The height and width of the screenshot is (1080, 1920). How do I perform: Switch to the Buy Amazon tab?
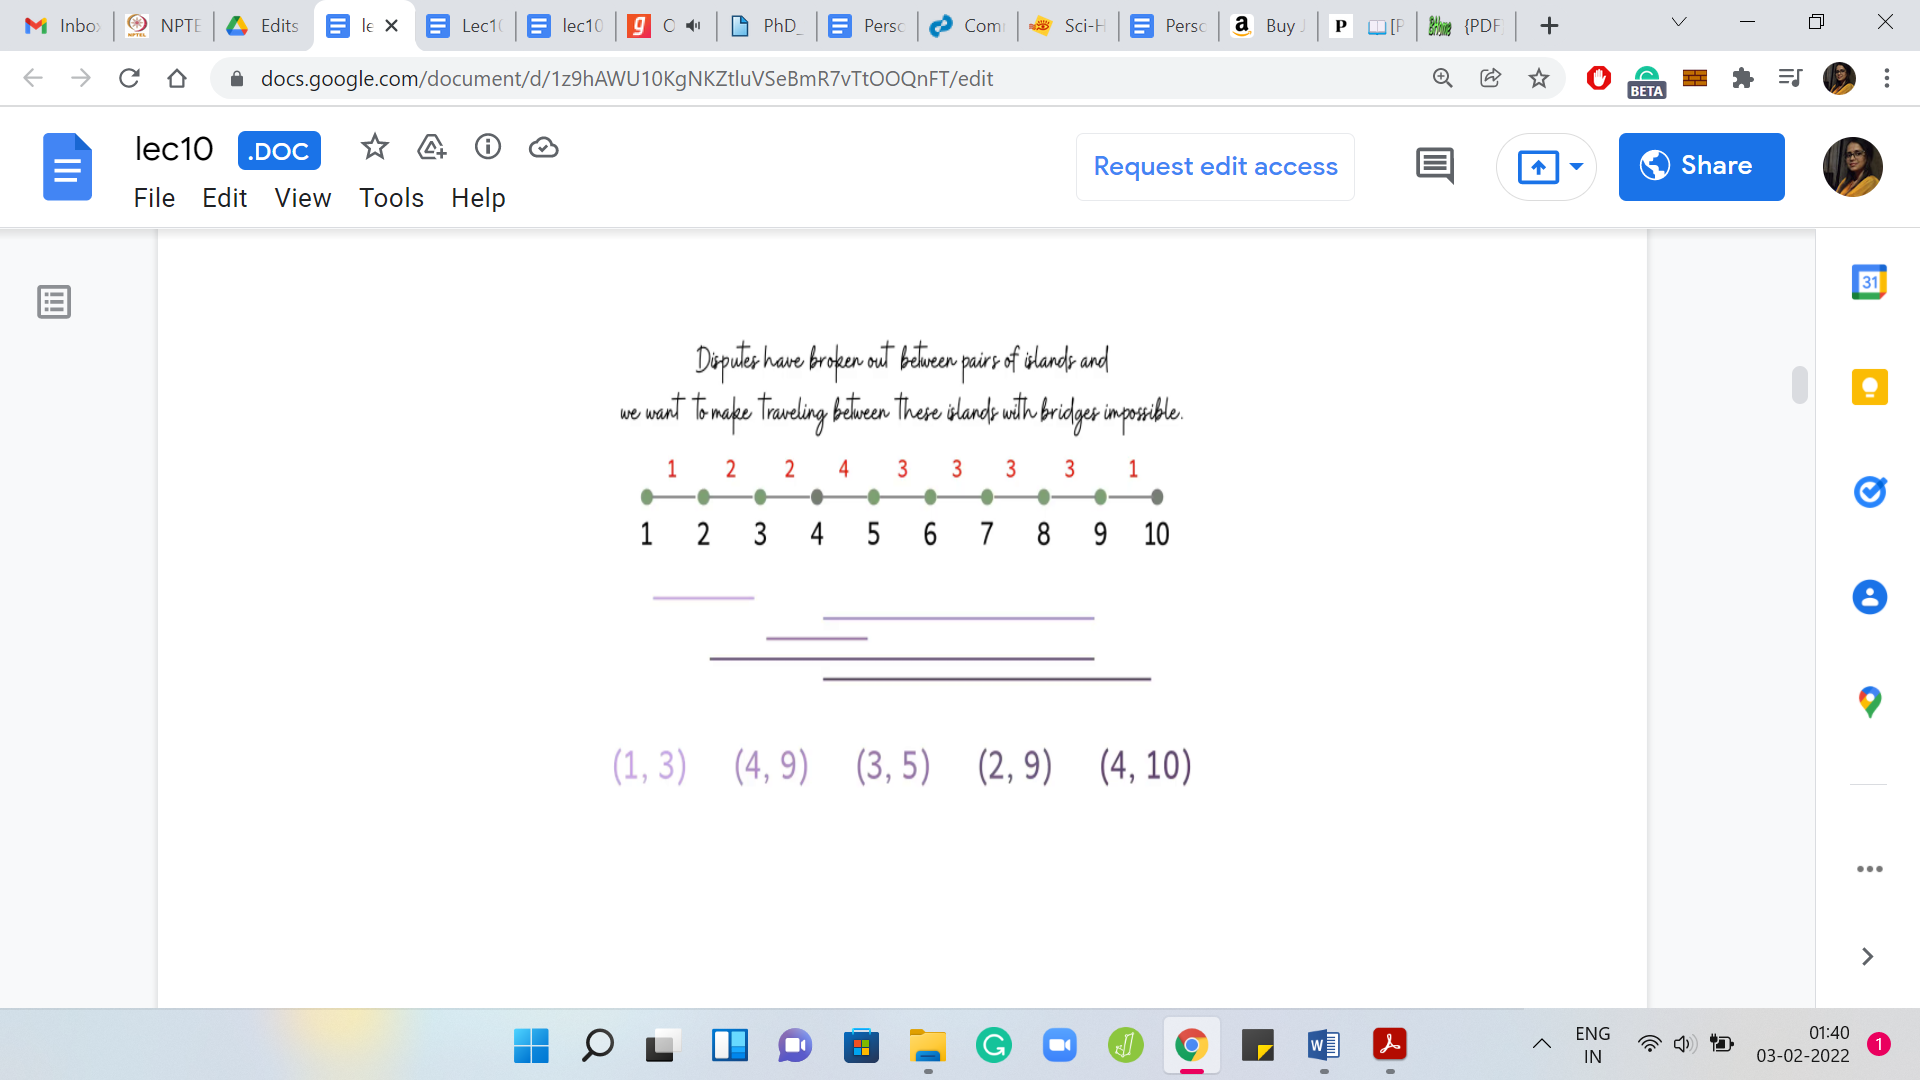click(1269, 26)
